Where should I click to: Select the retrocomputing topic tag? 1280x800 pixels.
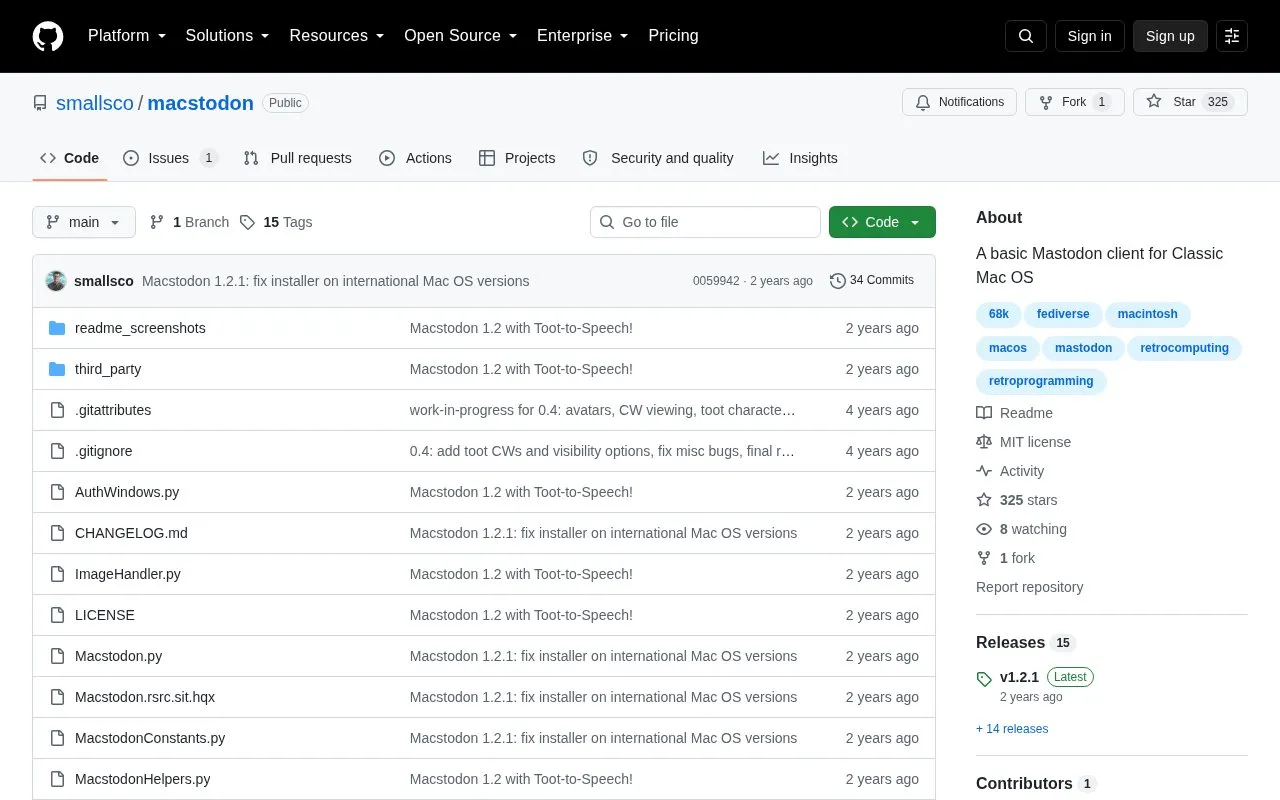[1184, 348]
